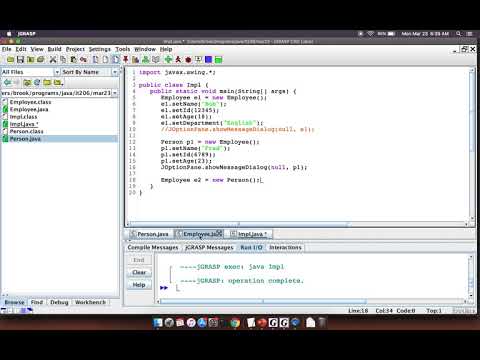The image size is (480, 360).
Task: Toggle line numbers toolbar icon
Action: (x=115, y=60)
